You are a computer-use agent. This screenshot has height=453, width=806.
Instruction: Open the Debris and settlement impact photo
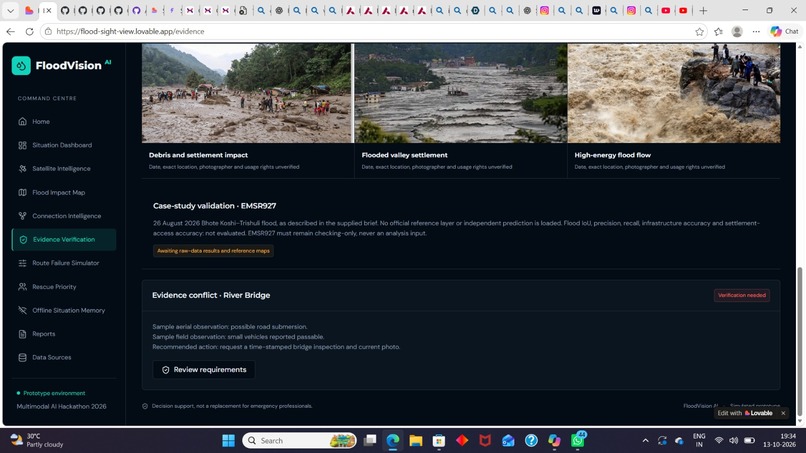(247, 93)
